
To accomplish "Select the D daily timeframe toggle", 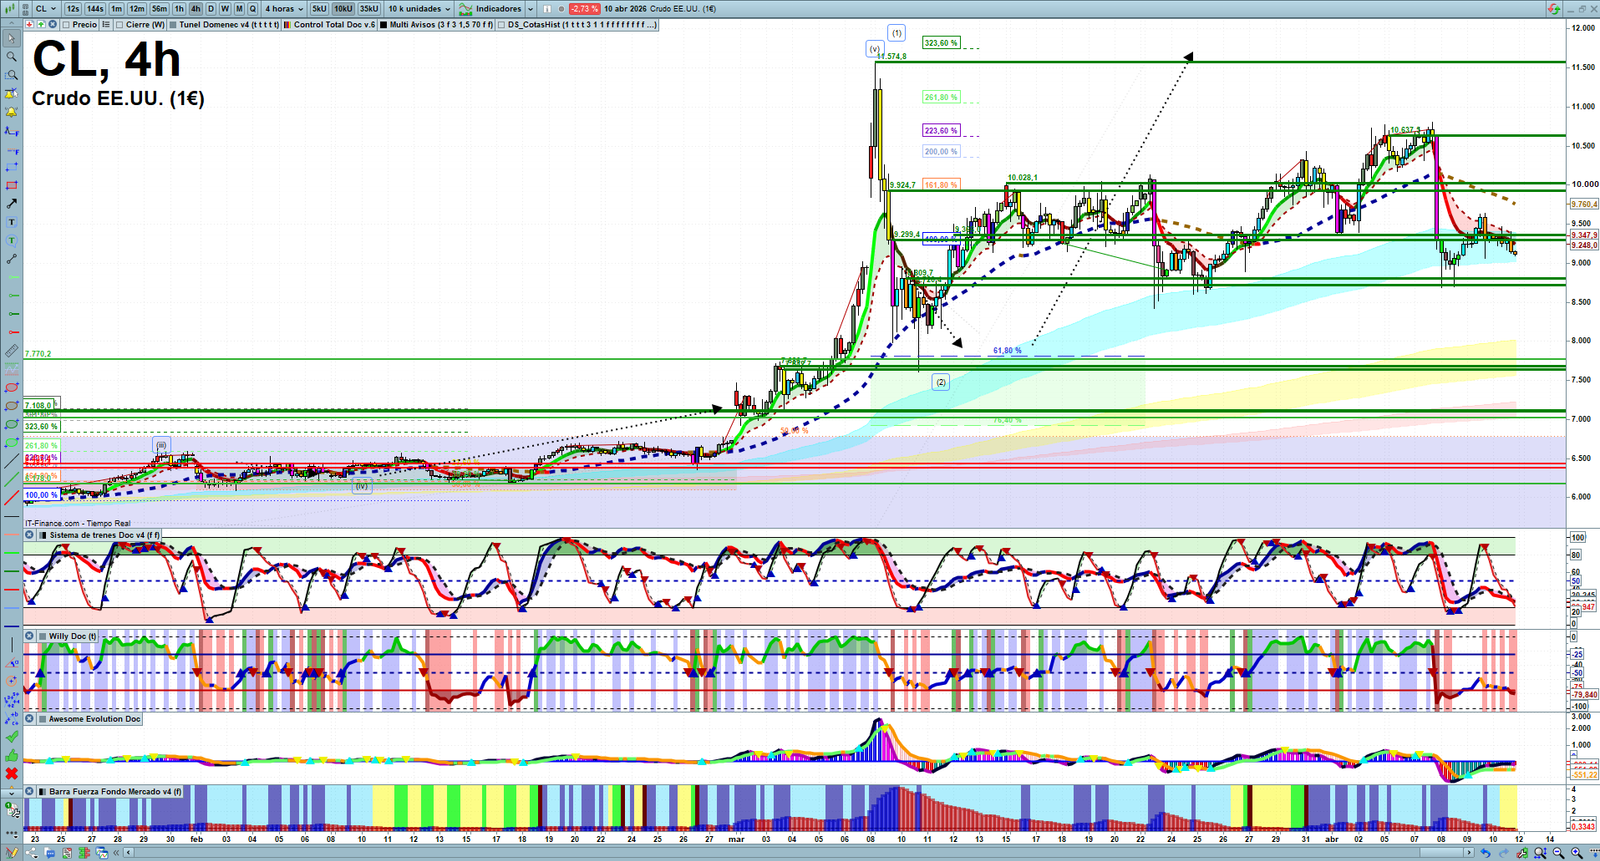I will 211,8.
